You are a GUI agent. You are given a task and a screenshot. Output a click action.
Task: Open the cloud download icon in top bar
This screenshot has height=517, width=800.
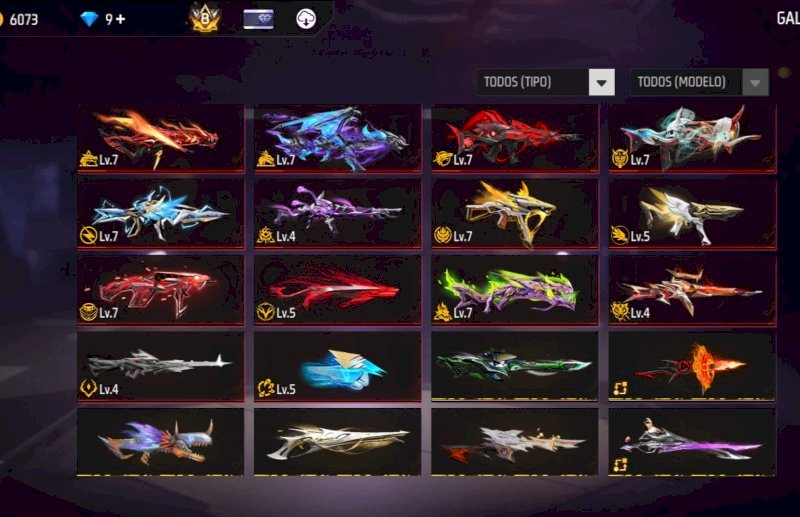(306, 19)
